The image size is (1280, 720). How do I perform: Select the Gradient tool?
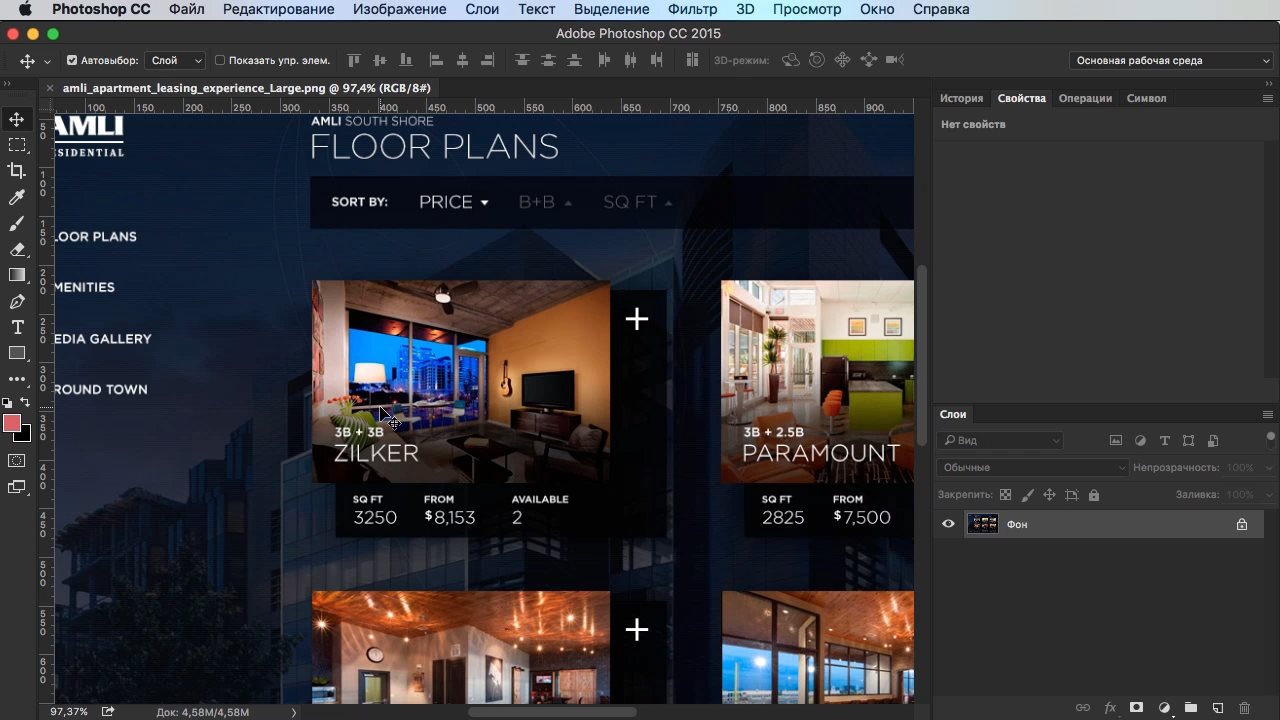click(17, 275)
